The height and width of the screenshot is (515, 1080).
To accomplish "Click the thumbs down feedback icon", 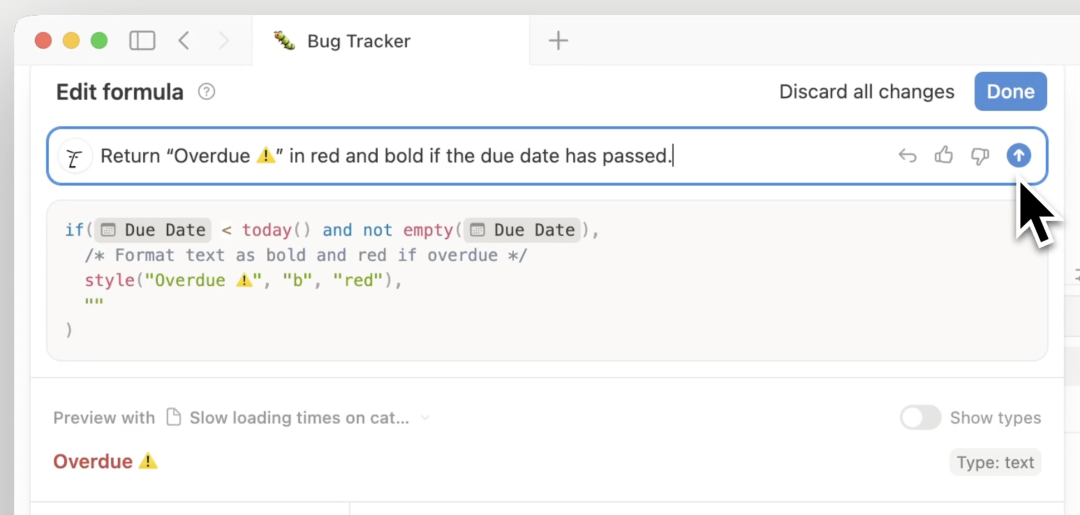I will 980,156.
